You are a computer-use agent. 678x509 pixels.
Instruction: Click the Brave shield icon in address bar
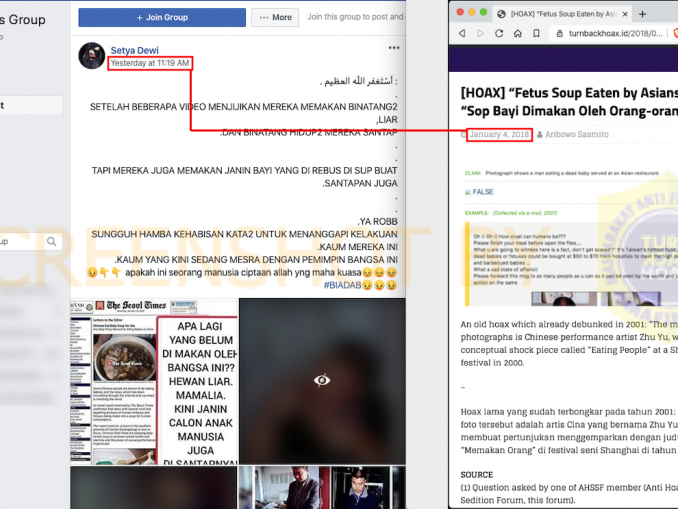coord(675,33)
